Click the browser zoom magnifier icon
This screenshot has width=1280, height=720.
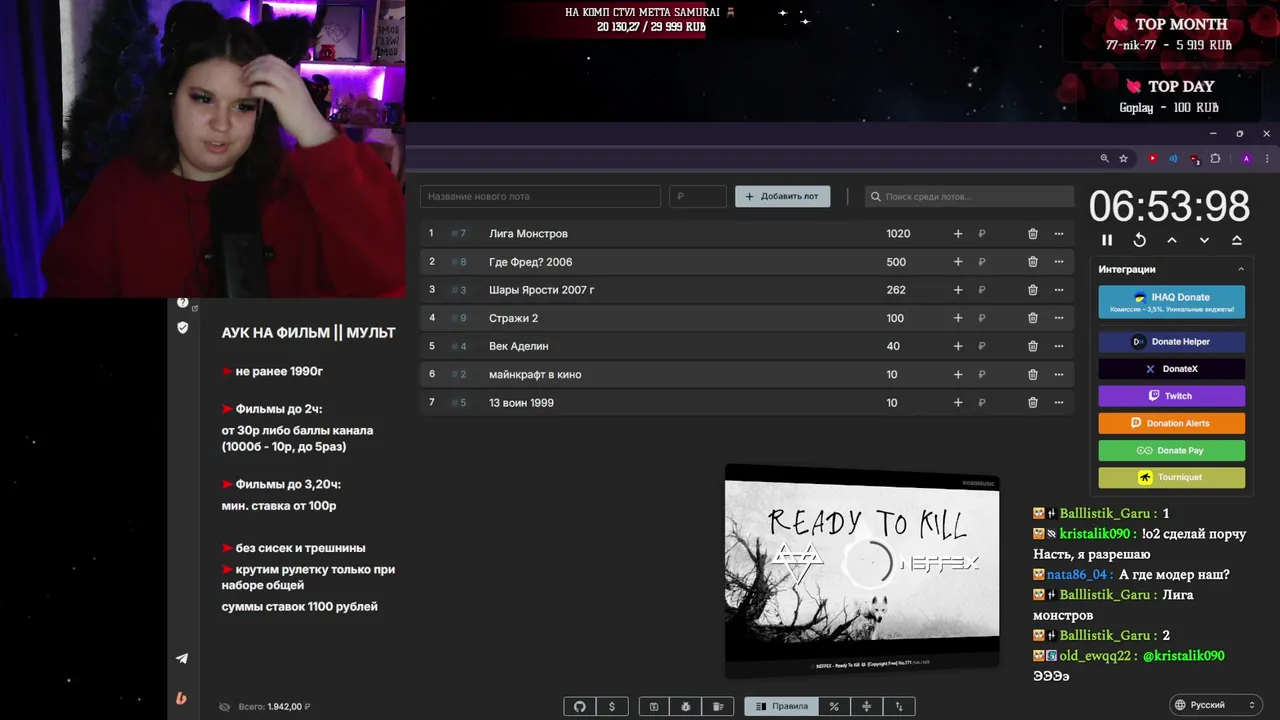point(1104,158)
